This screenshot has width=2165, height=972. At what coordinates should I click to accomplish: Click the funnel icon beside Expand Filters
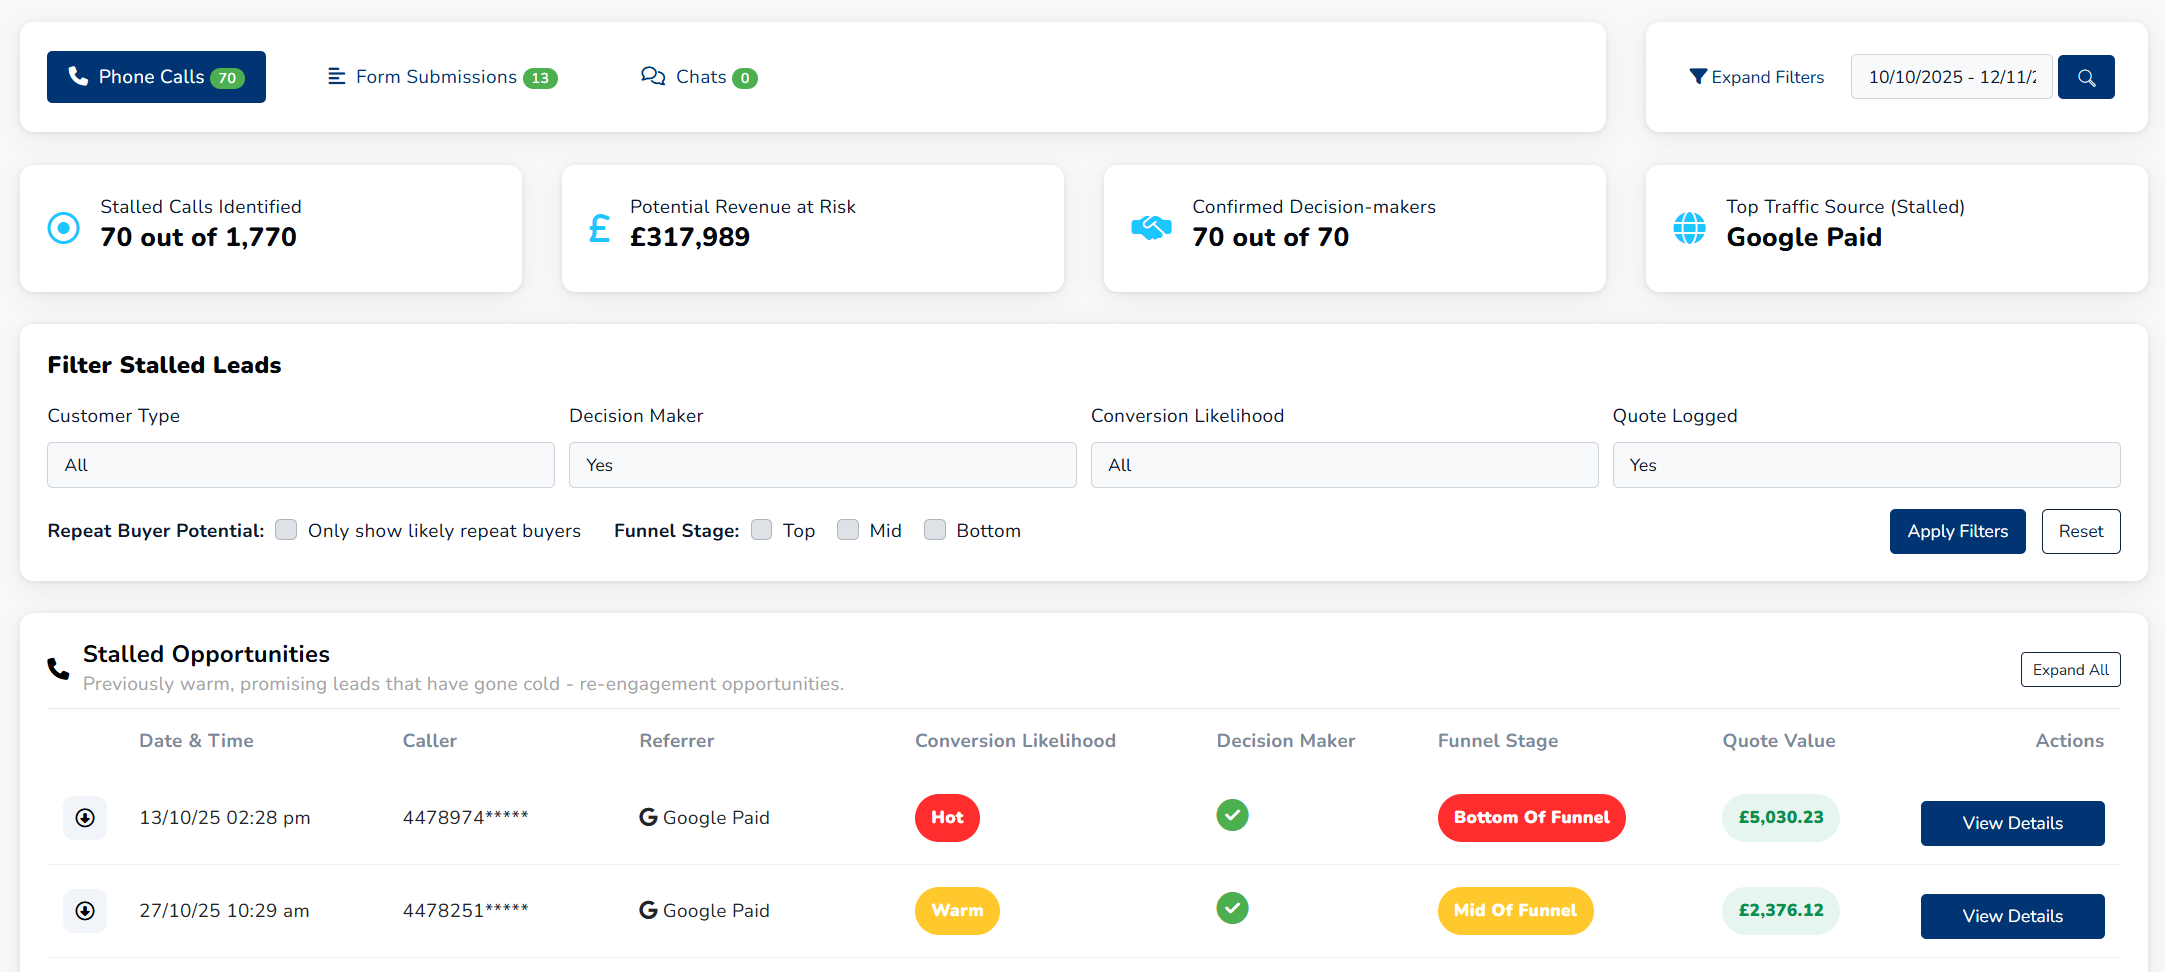click(x=1697, y=77)
